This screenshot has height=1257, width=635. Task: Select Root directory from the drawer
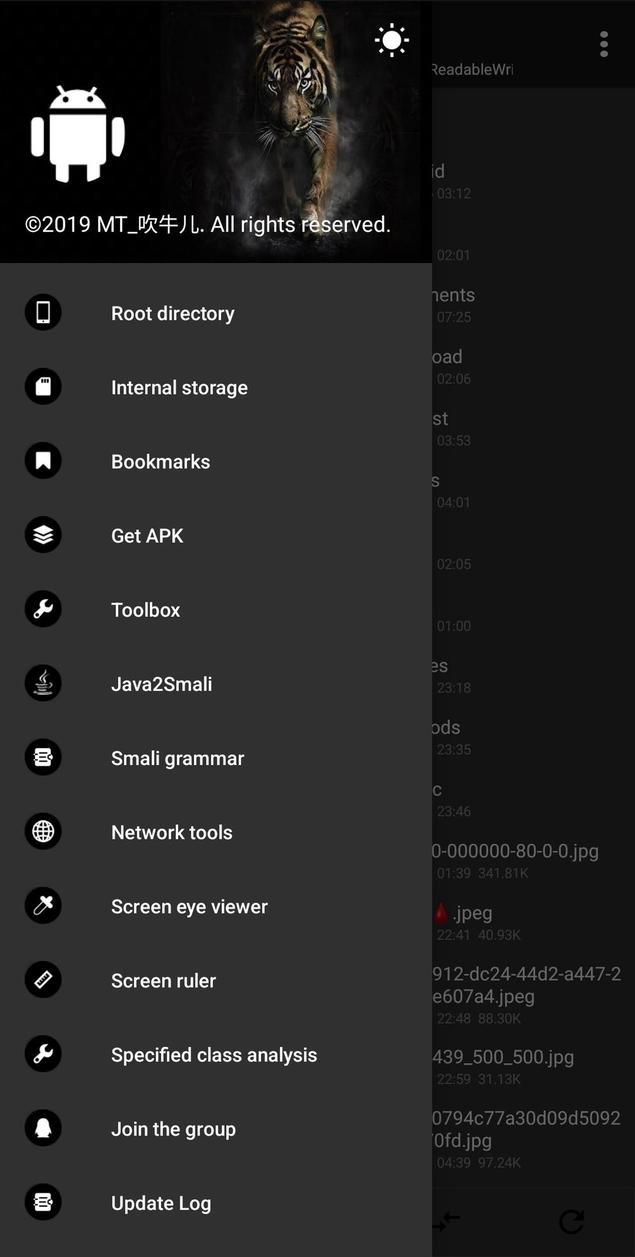tap(172, 313)
